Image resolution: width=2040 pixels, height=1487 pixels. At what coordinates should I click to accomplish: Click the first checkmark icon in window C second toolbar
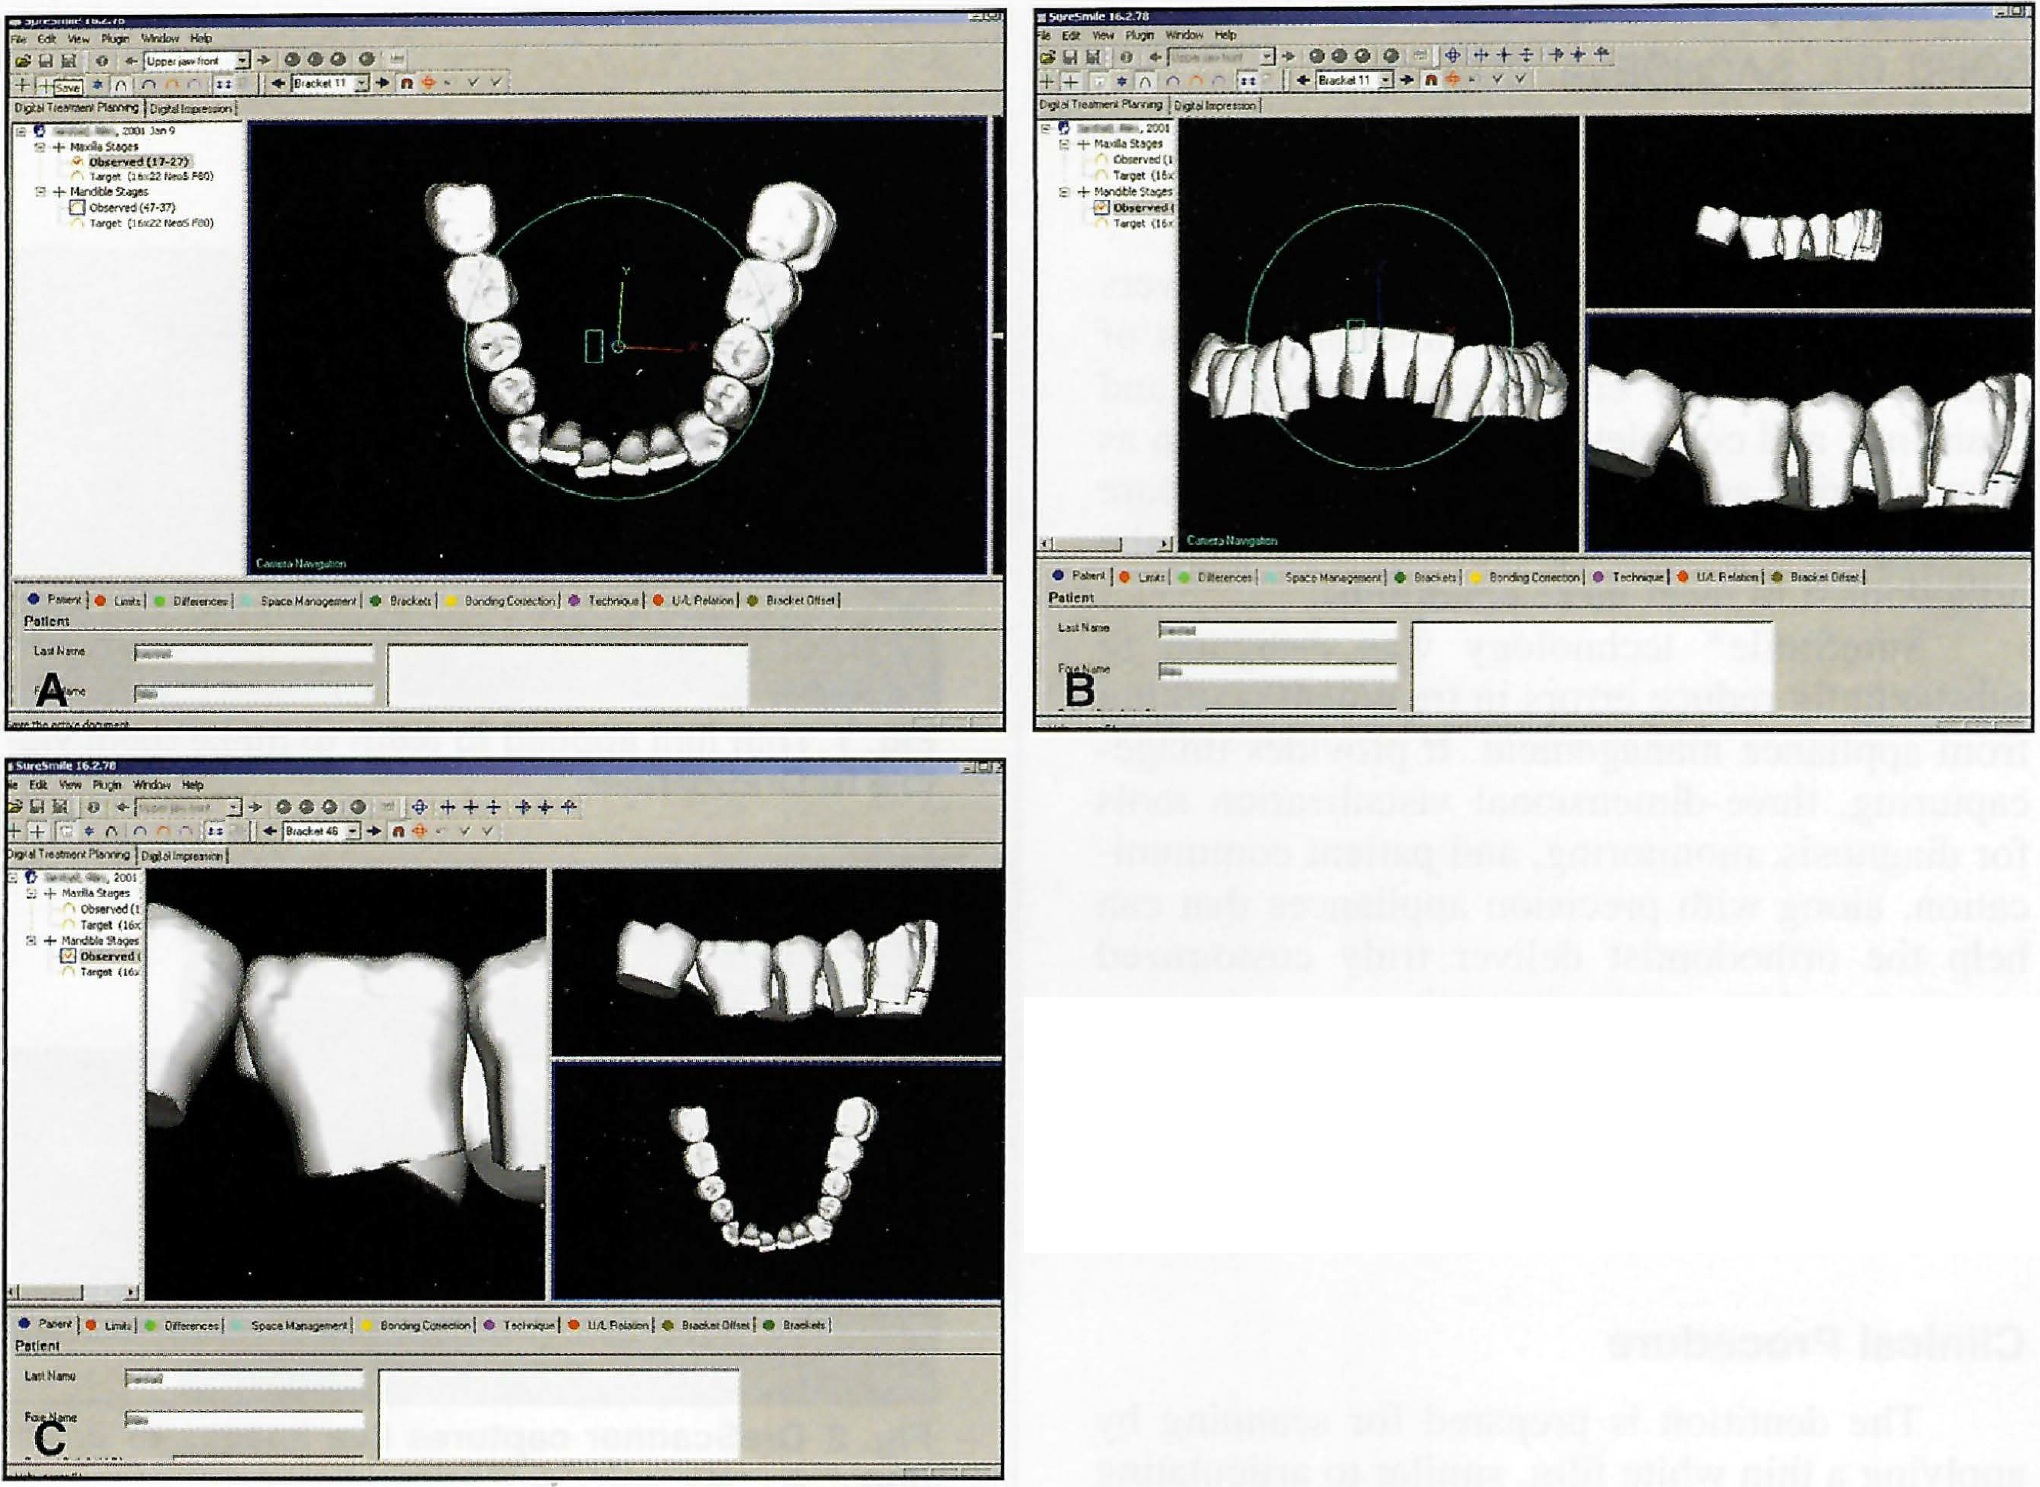(x=464, y=832)
